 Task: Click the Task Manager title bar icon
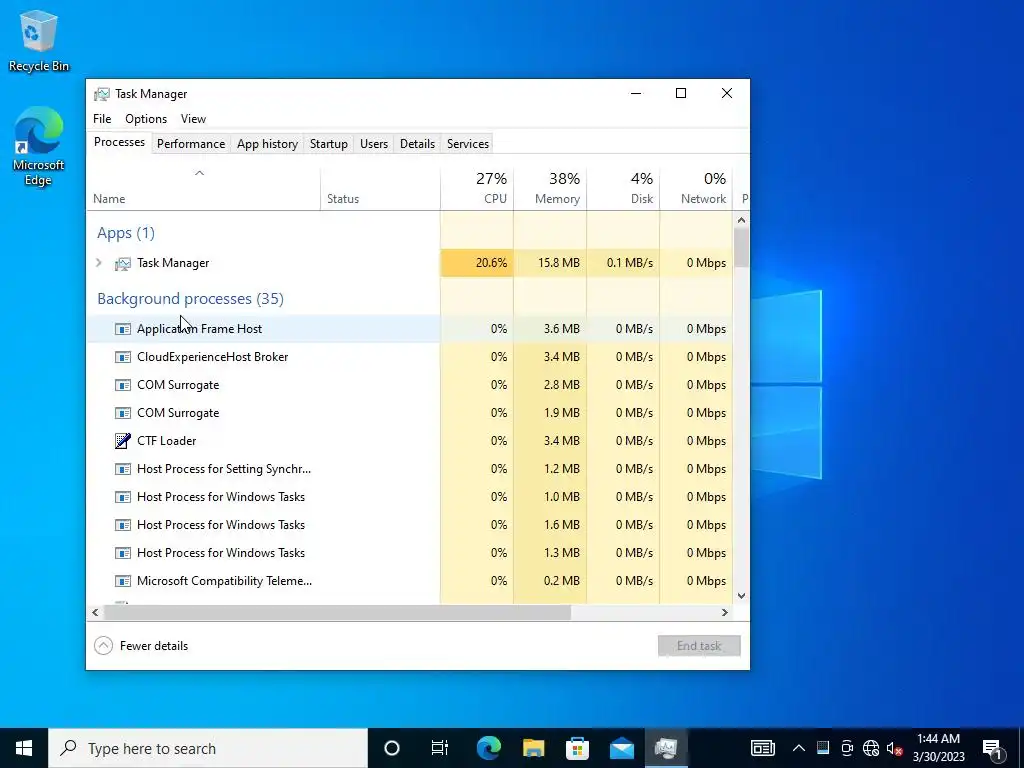click(x=102, y=94)
